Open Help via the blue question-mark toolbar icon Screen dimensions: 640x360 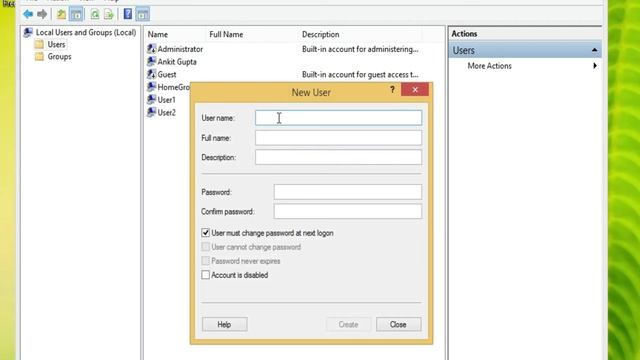click(x=128, y=14)
